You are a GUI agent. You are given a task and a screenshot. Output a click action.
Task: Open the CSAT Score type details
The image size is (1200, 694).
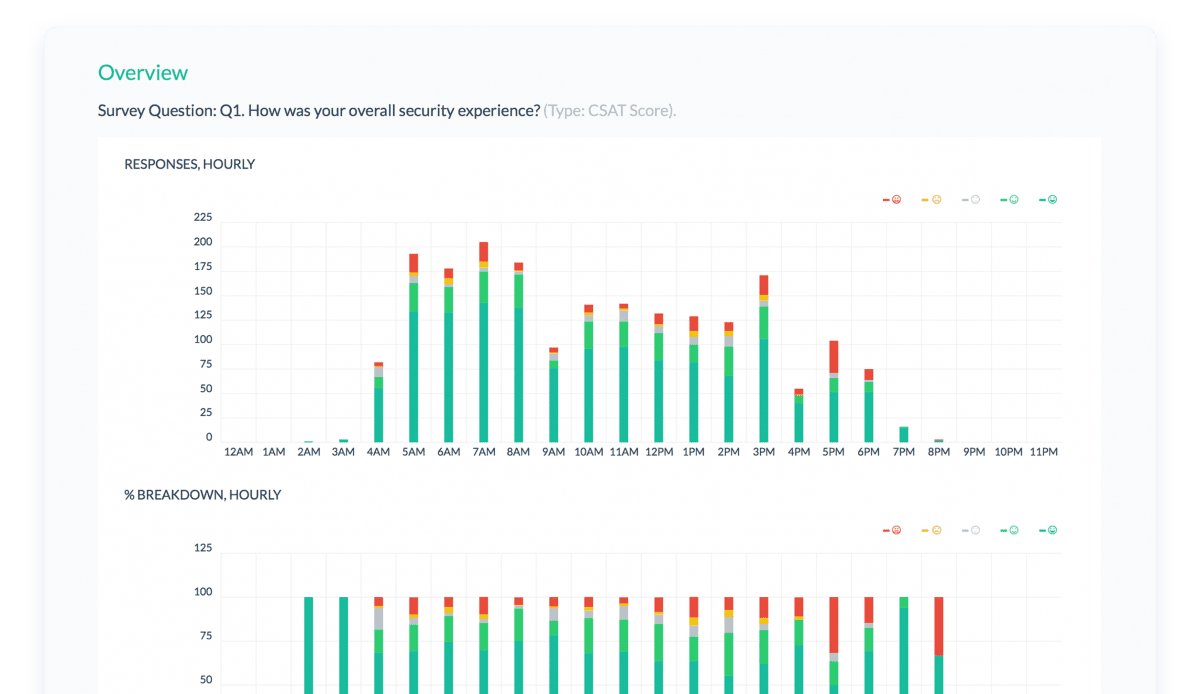click(x=610, y=110)
